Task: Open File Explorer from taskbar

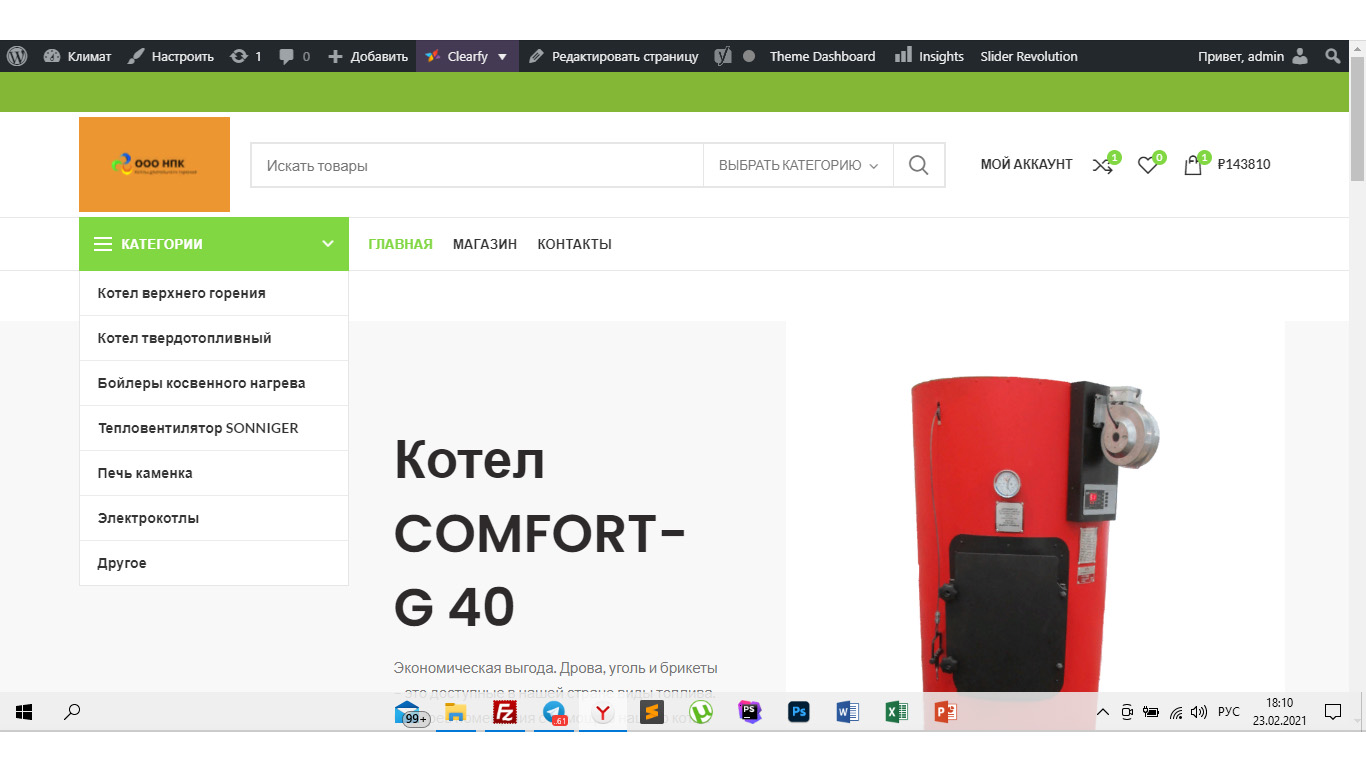Action: tap(456, 712)
